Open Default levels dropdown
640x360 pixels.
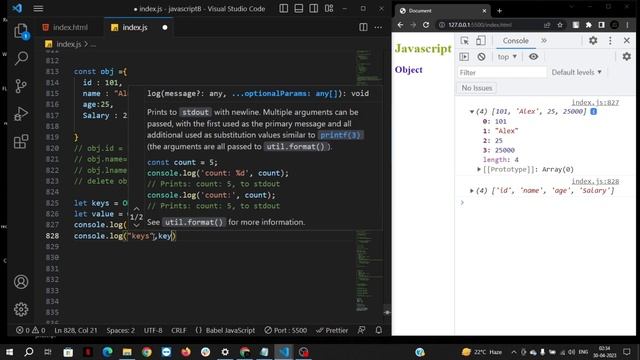(x=576, y=72)
